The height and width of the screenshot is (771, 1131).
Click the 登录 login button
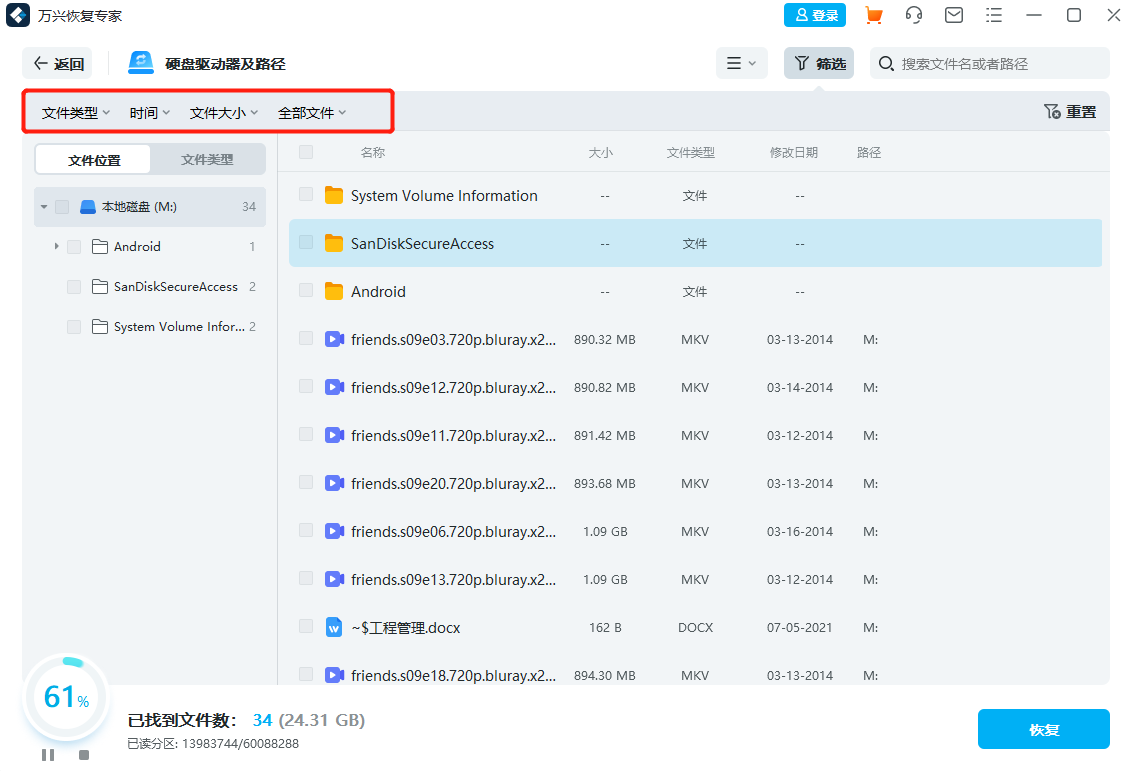tap(814, 15)
